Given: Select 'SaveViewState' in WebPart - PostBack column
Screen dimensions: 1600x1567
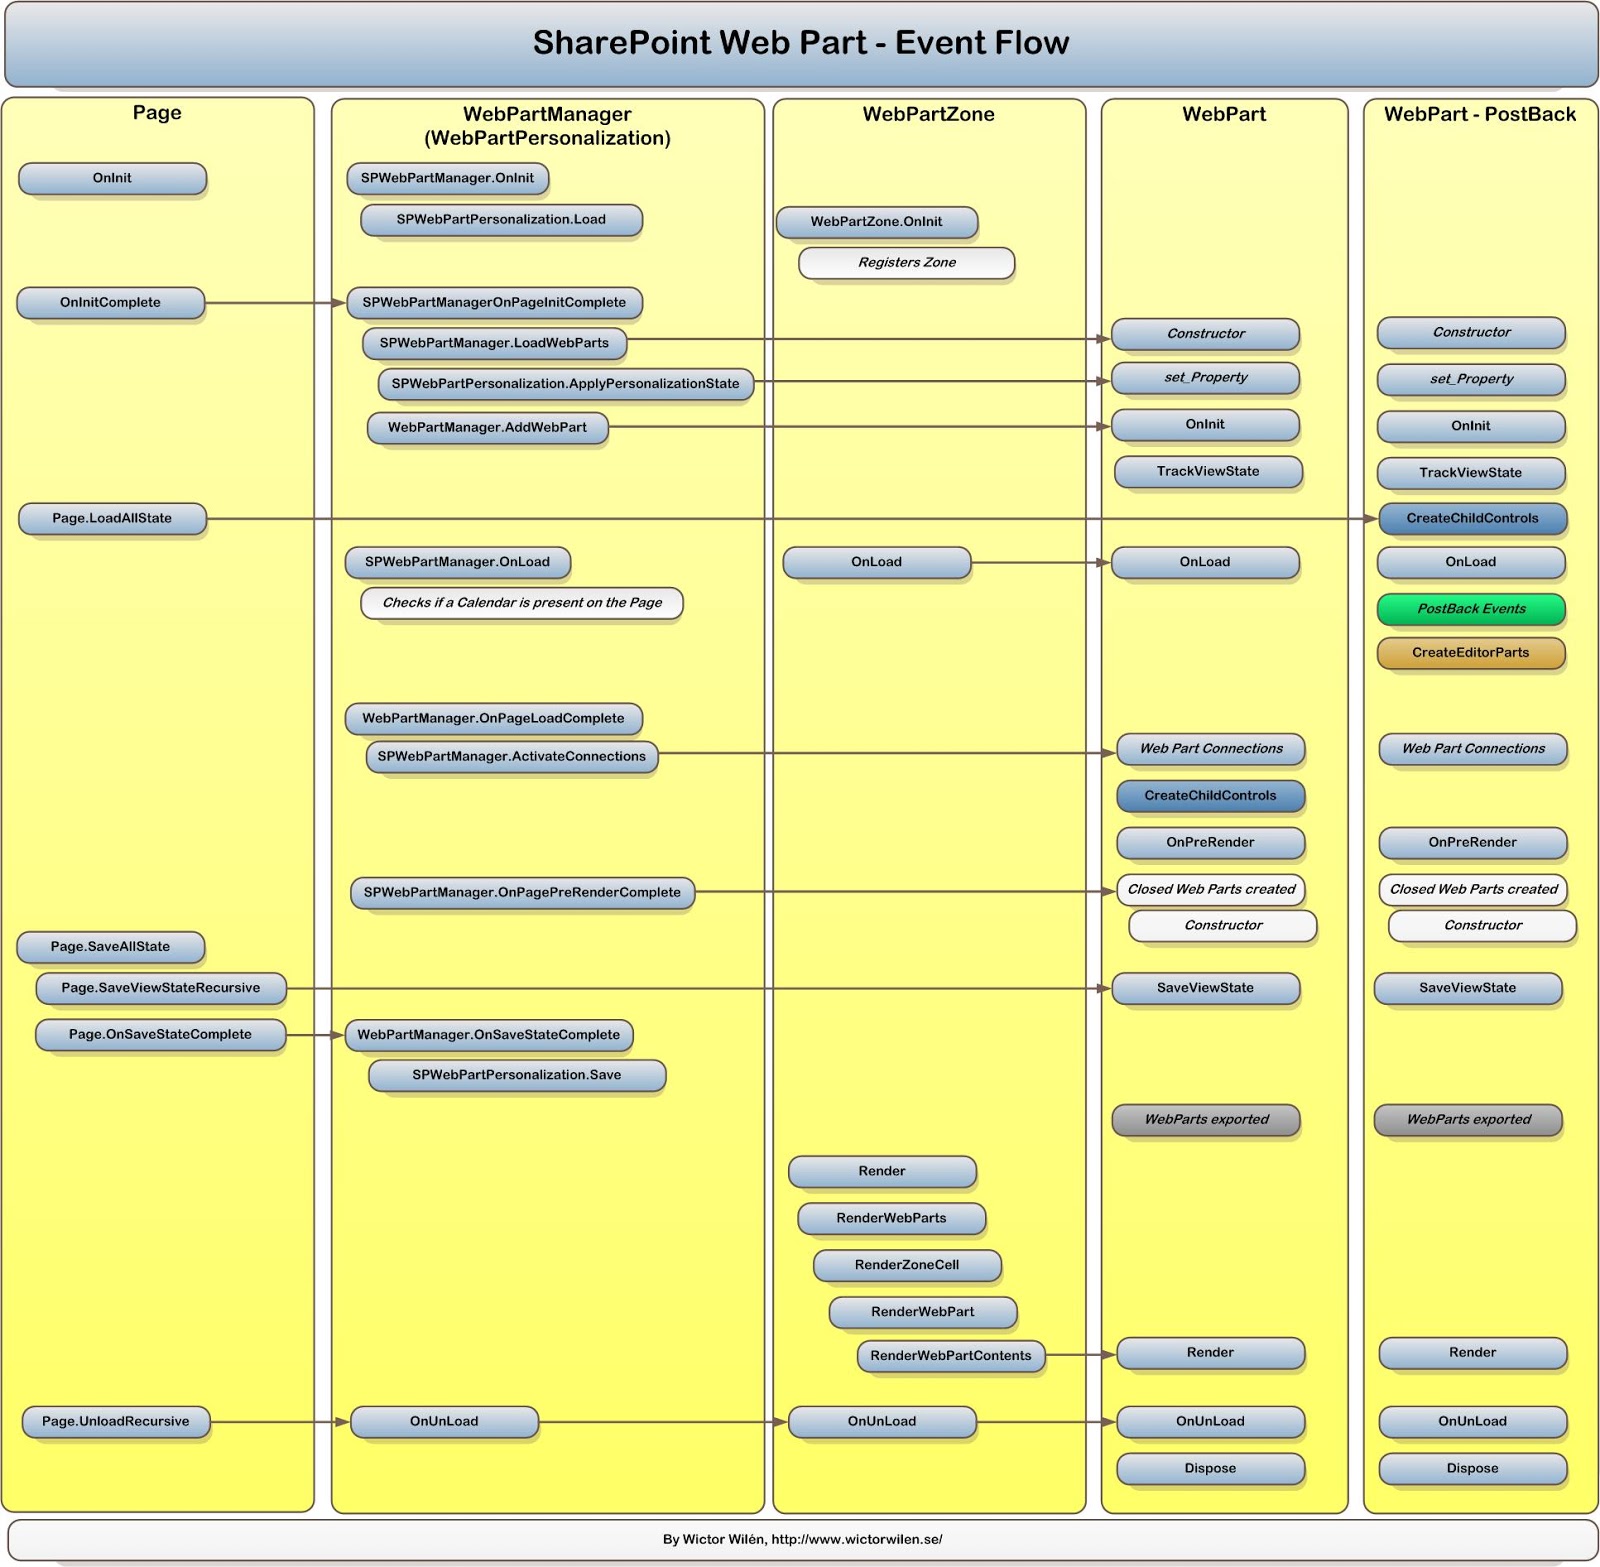Looking at the screenshot, I should click(x=1468, y=988).
